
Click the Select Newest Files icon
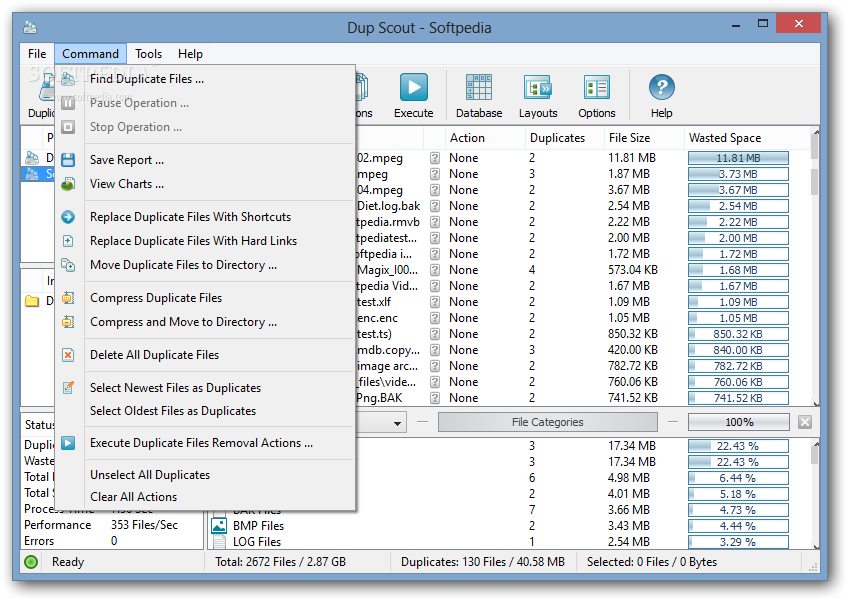click(x=68, y=388)
